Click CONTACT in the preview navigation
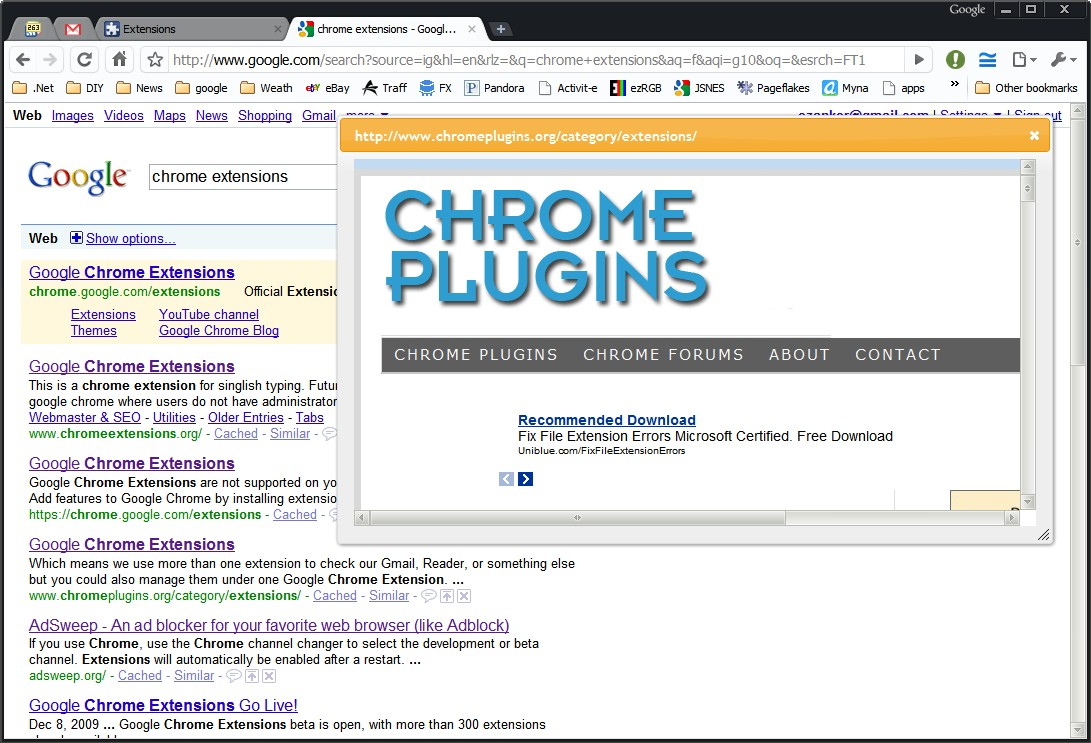The width and height of the screenshot is (1091, 743). coord(898,355)
